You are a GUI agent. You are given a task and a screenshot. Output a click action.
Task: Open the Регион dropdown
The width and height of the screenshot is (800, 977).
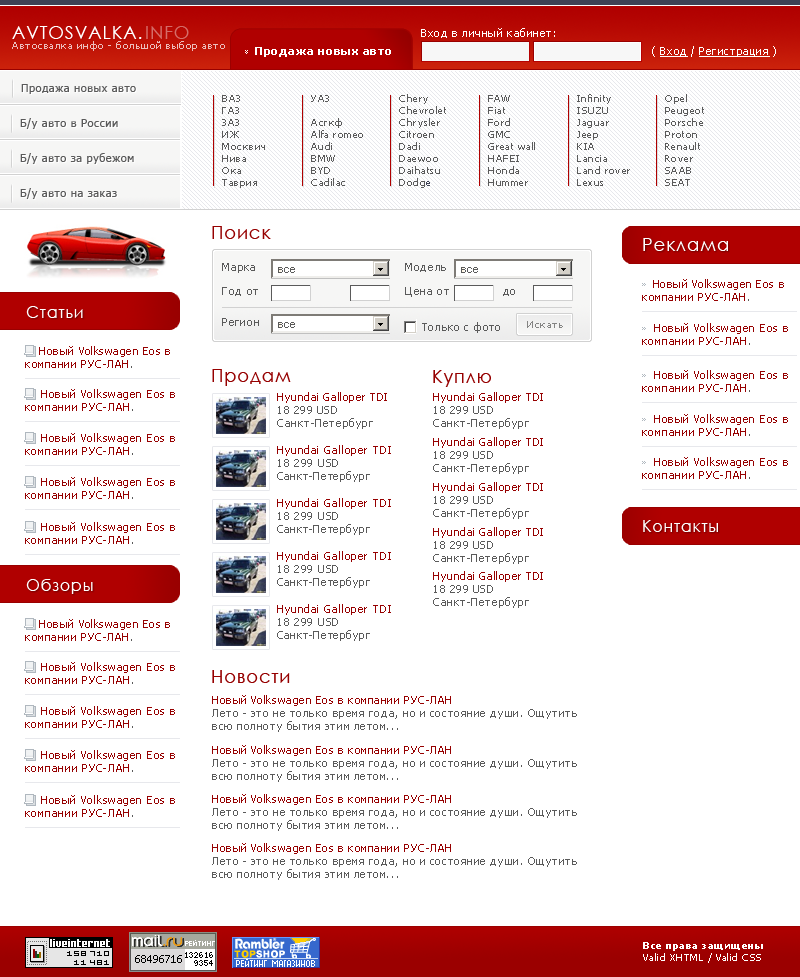click(330, 323)
